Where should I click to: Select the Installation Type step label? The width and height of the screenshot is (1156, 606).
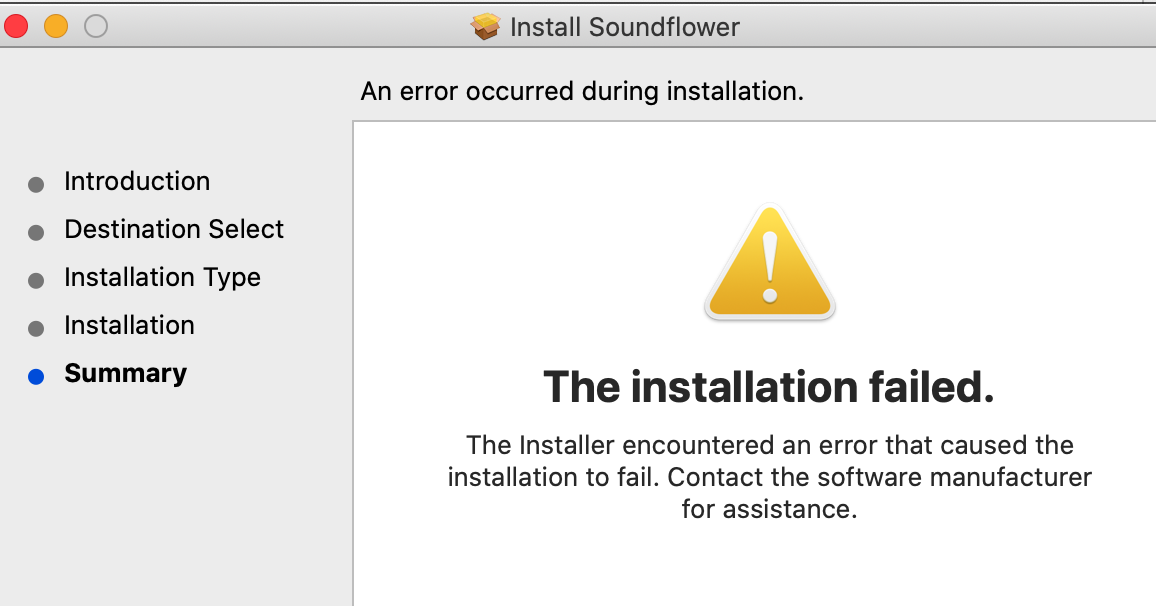tap(162, 277)
